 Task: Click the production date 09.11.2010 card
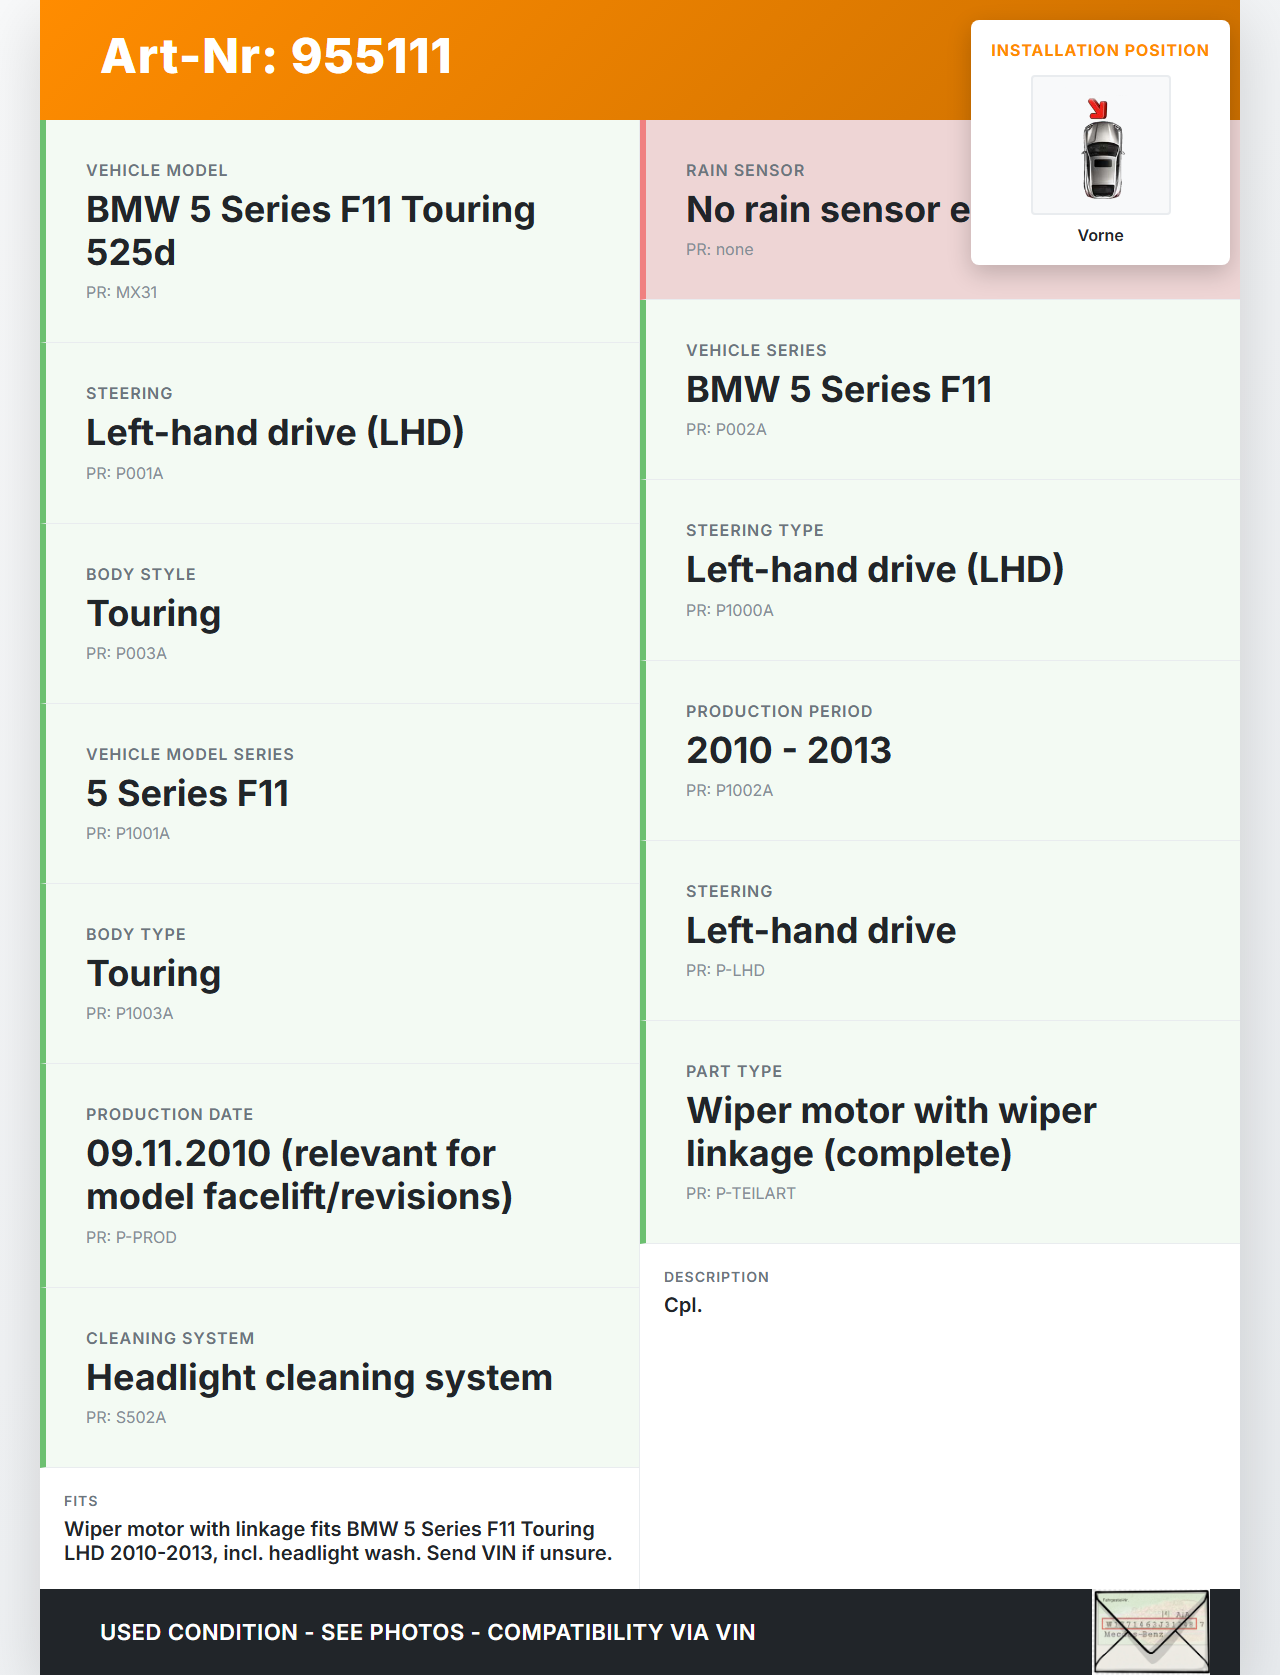click(340, 1175)
